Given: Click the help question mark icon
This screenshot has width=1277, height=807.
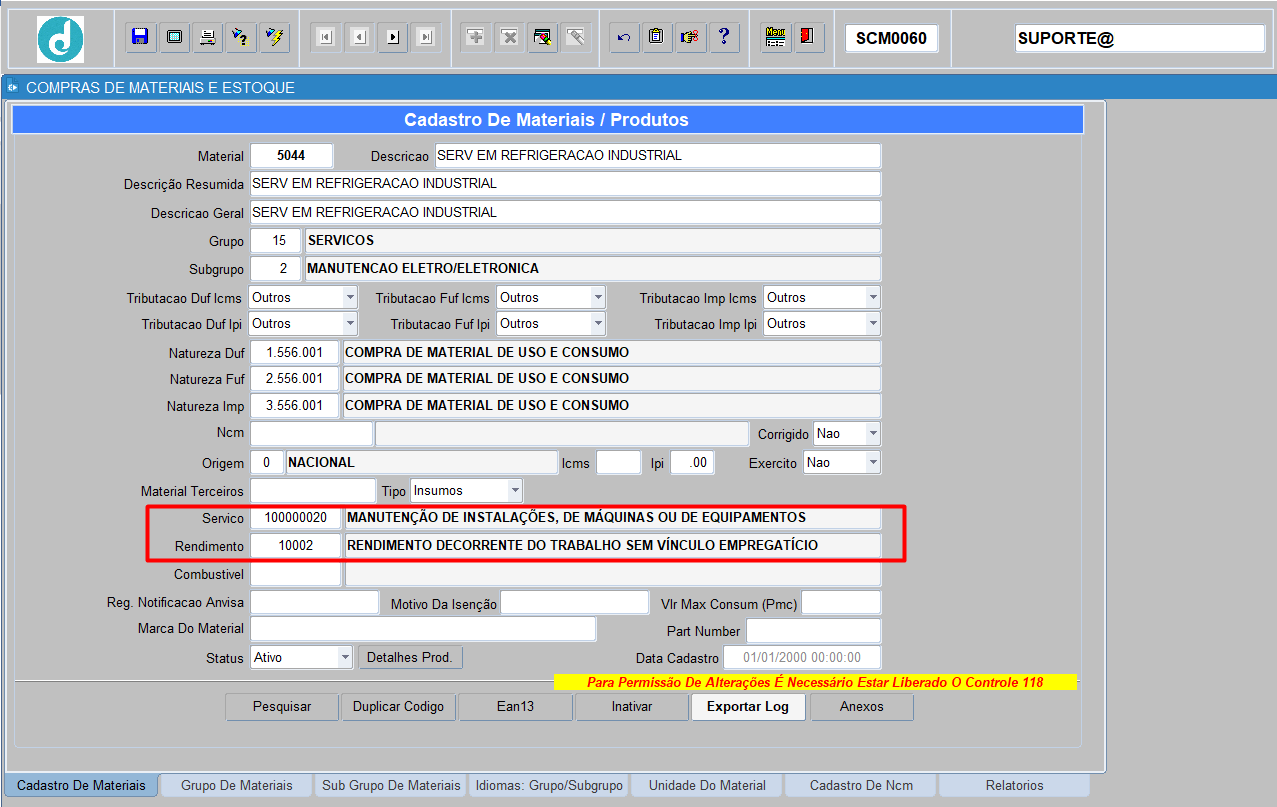Looking at the screenshot, I should coord(723,37).
